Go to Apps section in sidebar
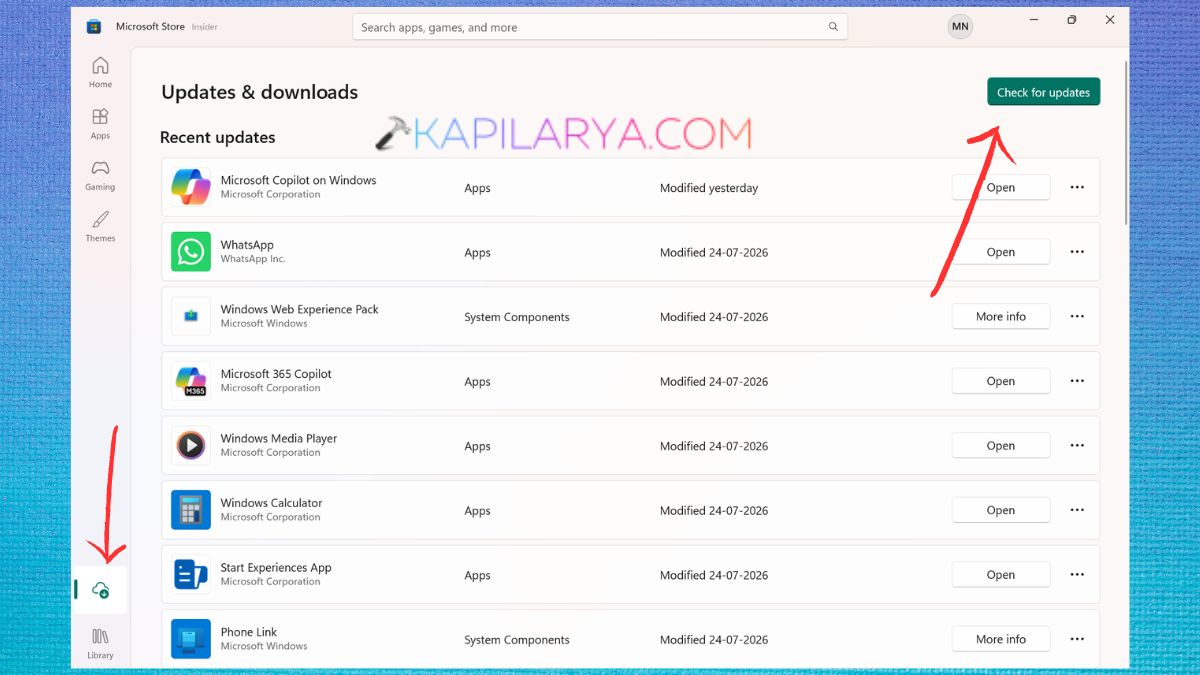 pyautogui.click(x=100, y=124)
